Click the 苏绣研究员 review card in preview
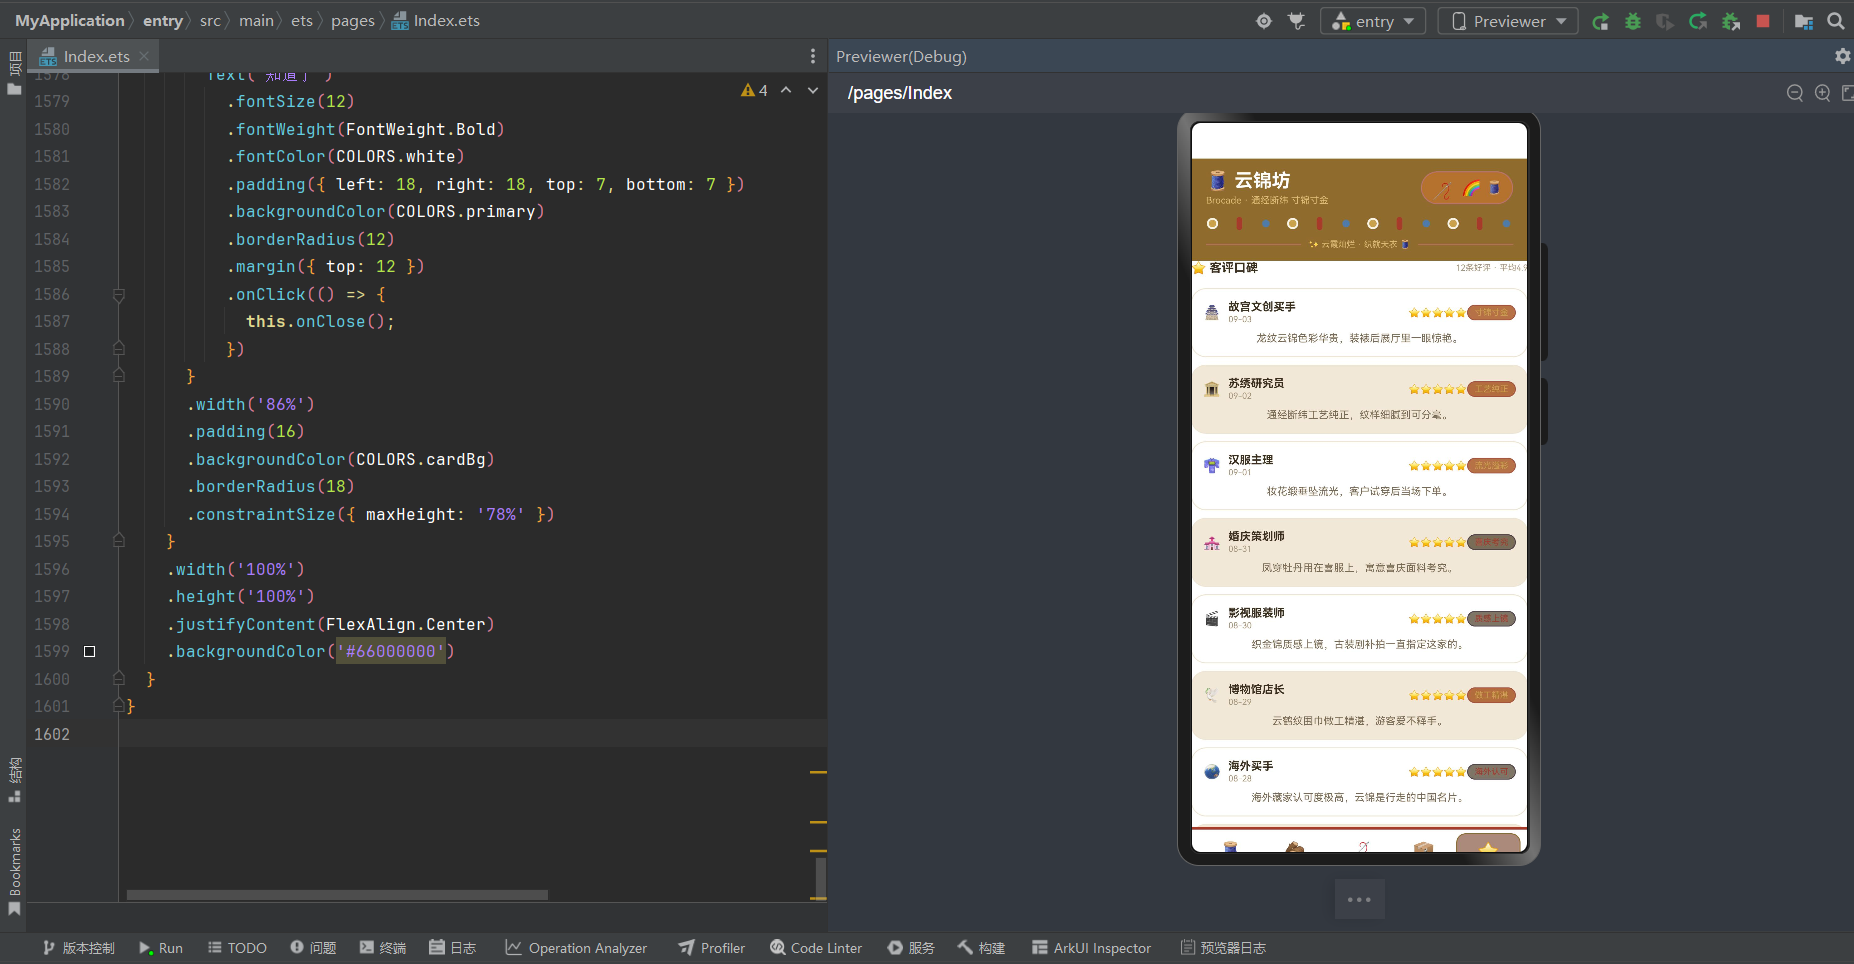The image size is (1854, 964). pos(1359,399)
